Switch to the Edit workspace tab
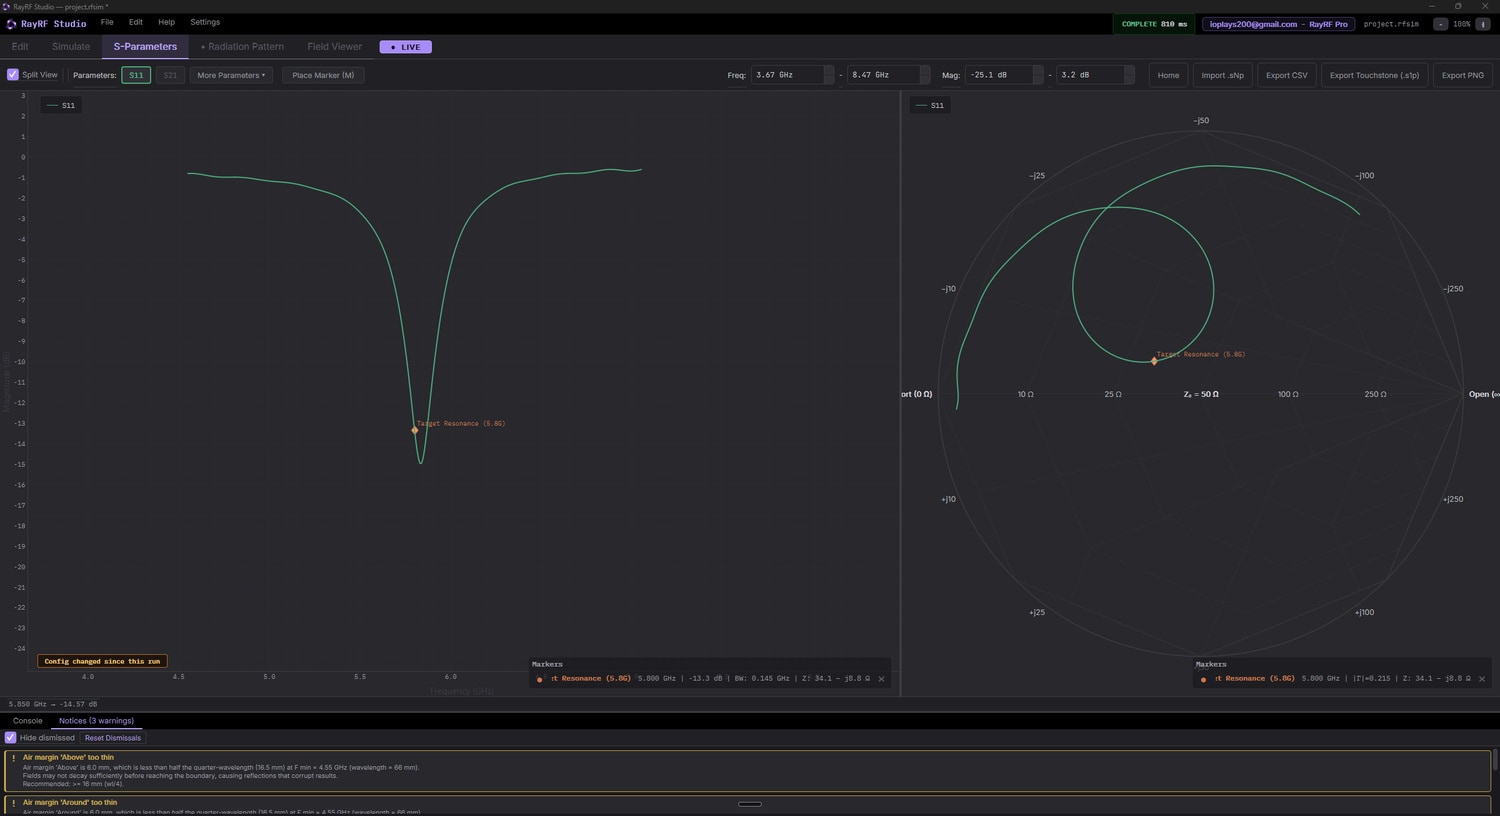1500x816 pixels. pyautogui.click(x=20, y=47)
